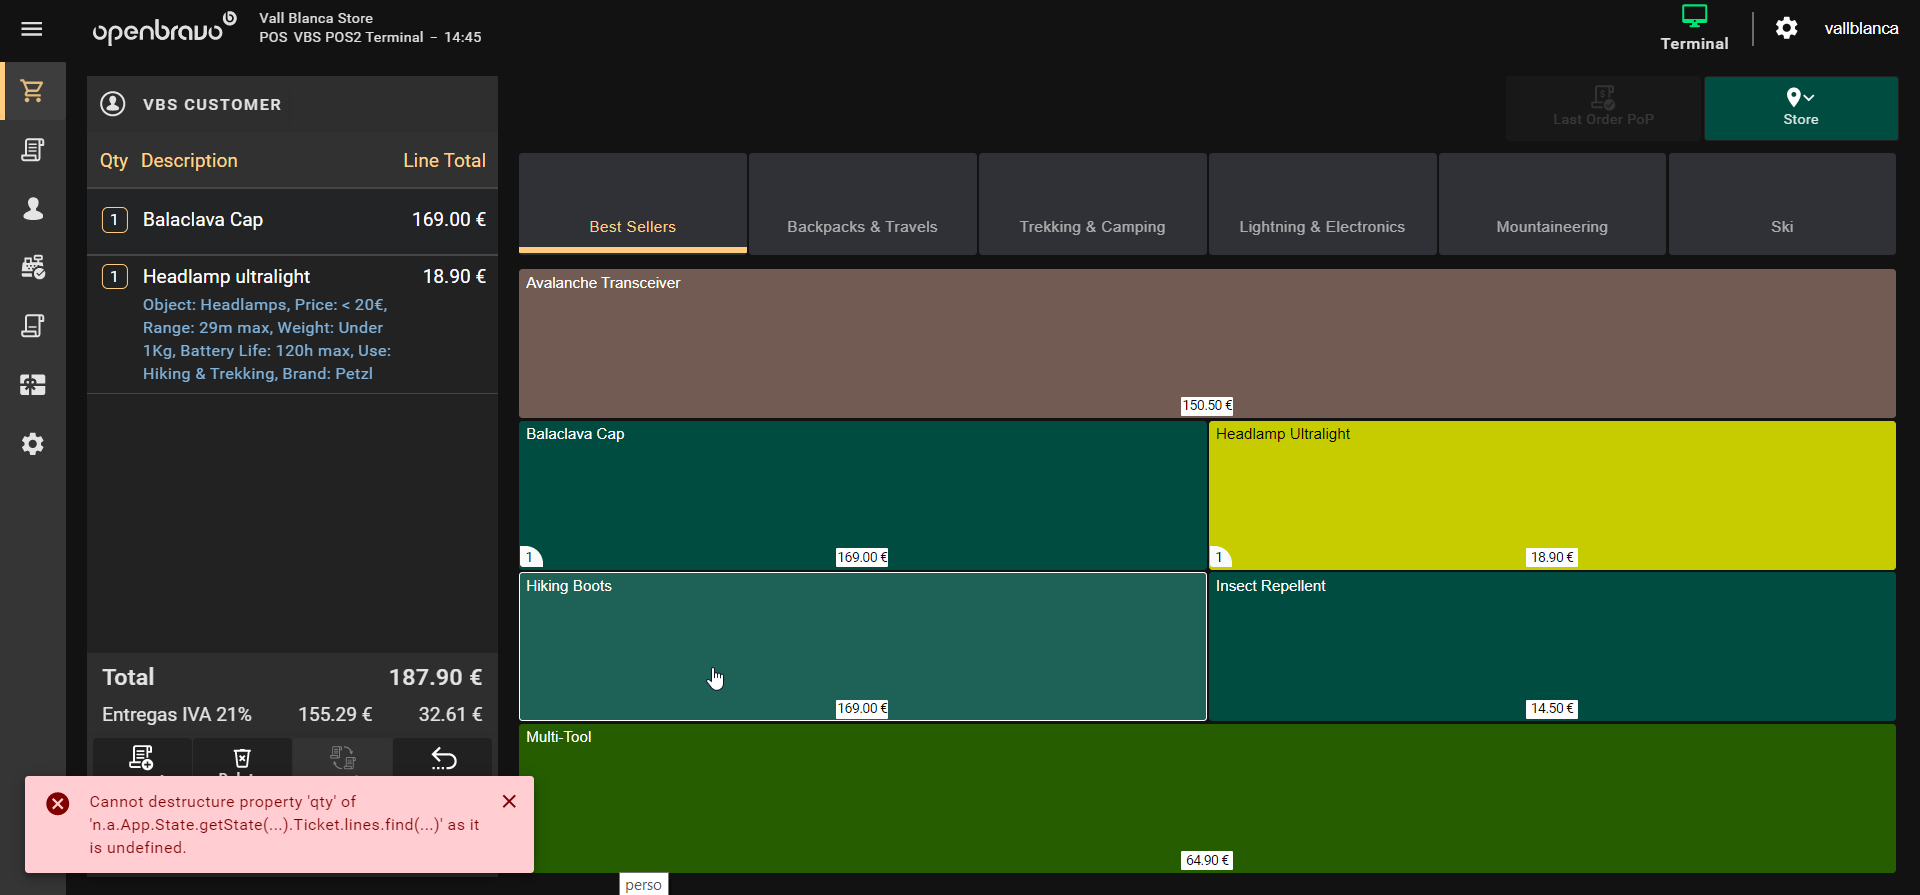Dismiss the error notification

(x=509, y=801)
